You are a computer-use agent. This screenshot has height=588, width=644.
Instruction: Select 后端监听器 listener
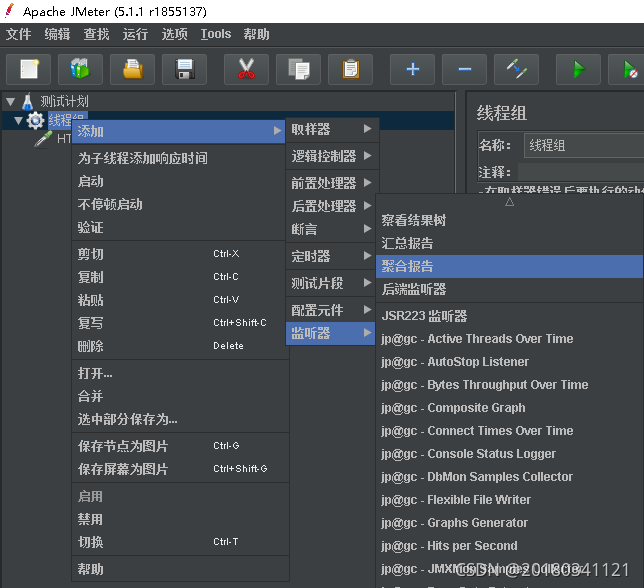click(x=509, y=289)
